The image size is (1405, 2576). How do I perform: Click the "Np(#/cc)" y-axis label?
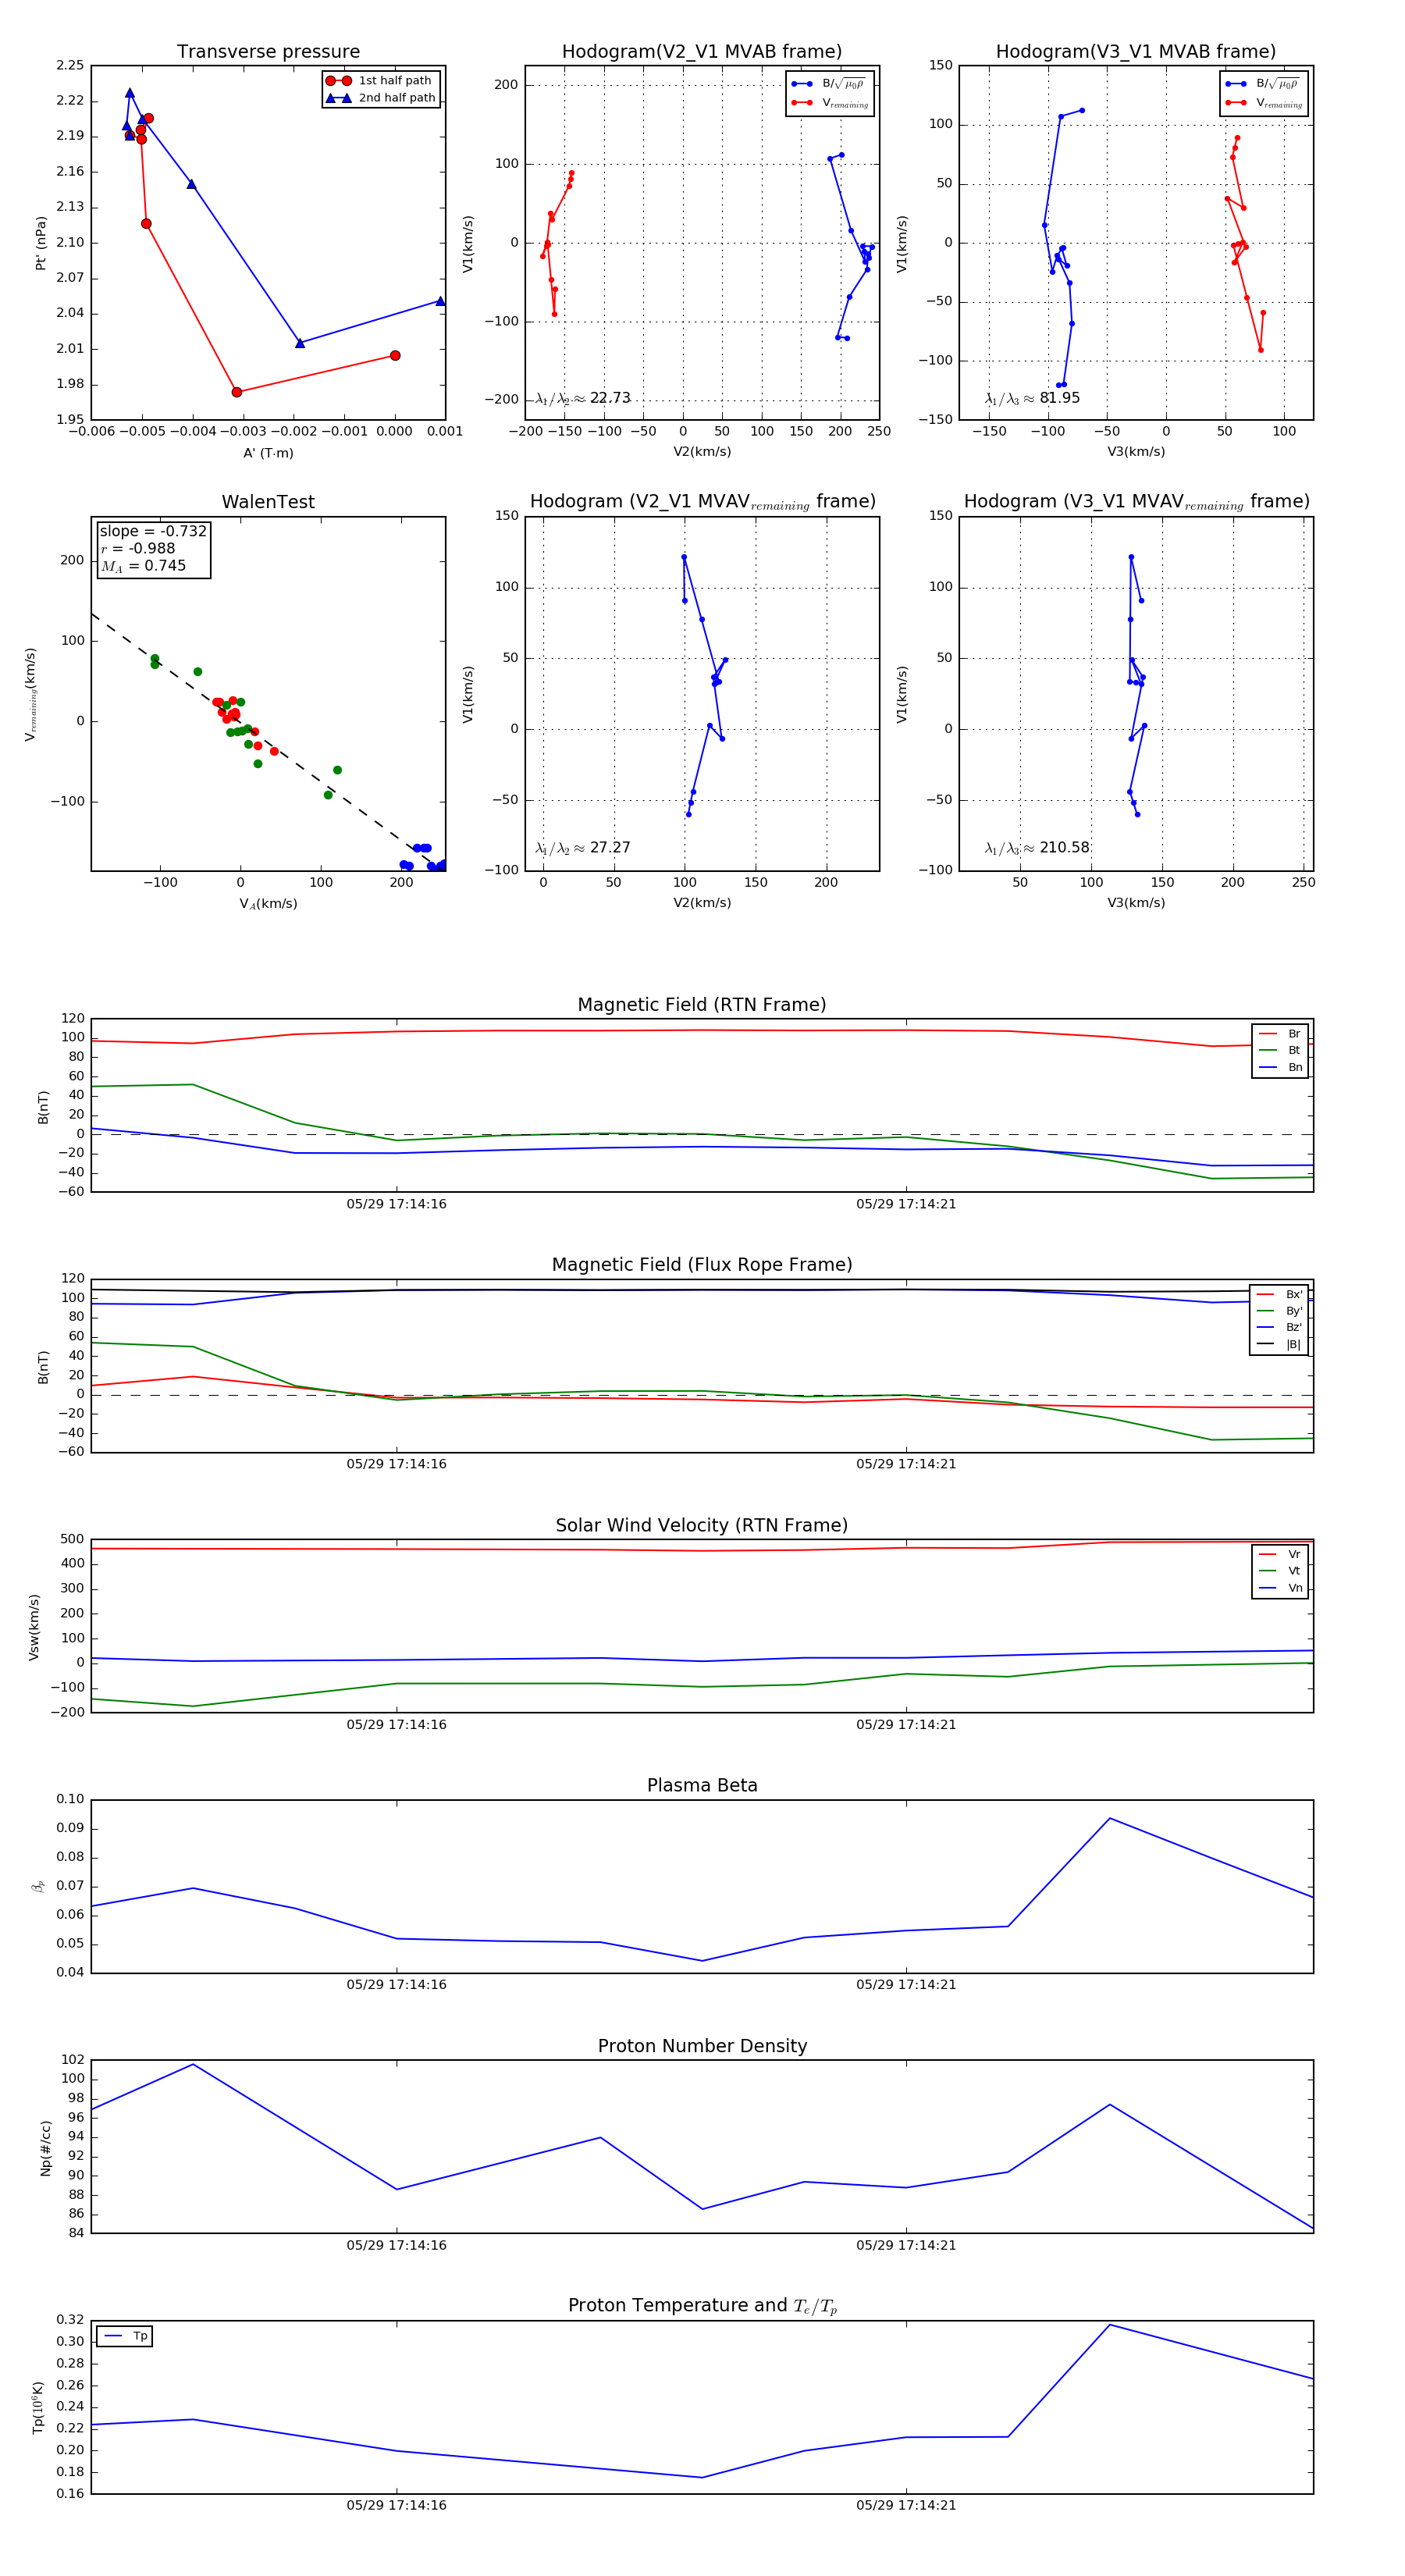click(45, 2148)
